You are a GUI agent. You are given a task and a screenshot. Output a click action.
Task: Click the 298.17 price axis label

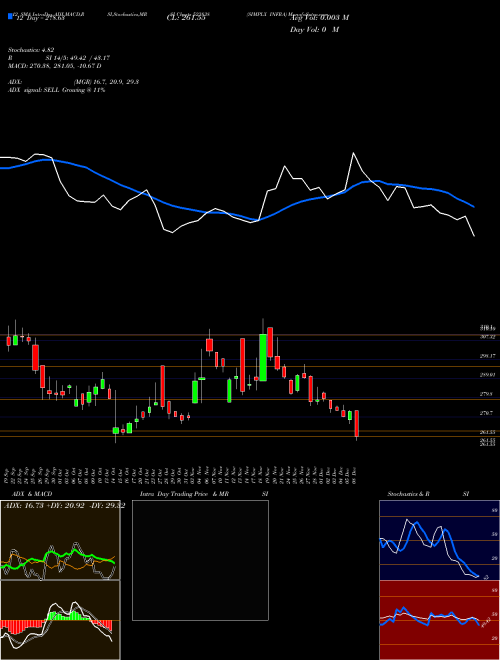pos(487,356)
